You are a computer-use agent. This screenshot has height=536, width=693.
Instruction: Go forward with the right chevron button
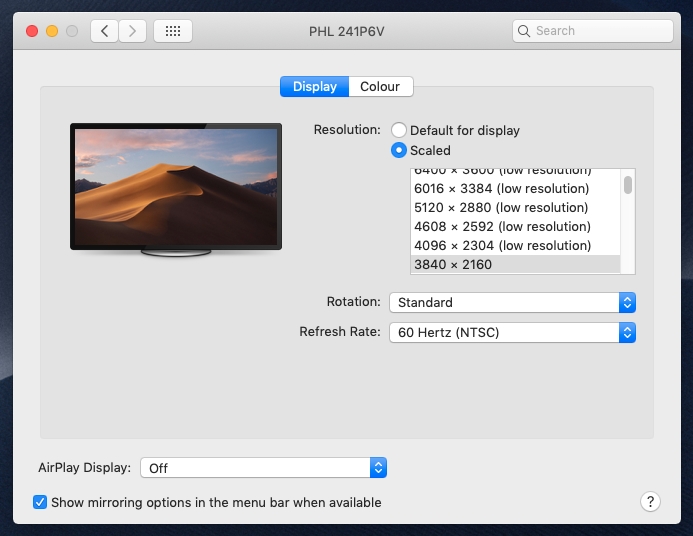click(132, 31)
